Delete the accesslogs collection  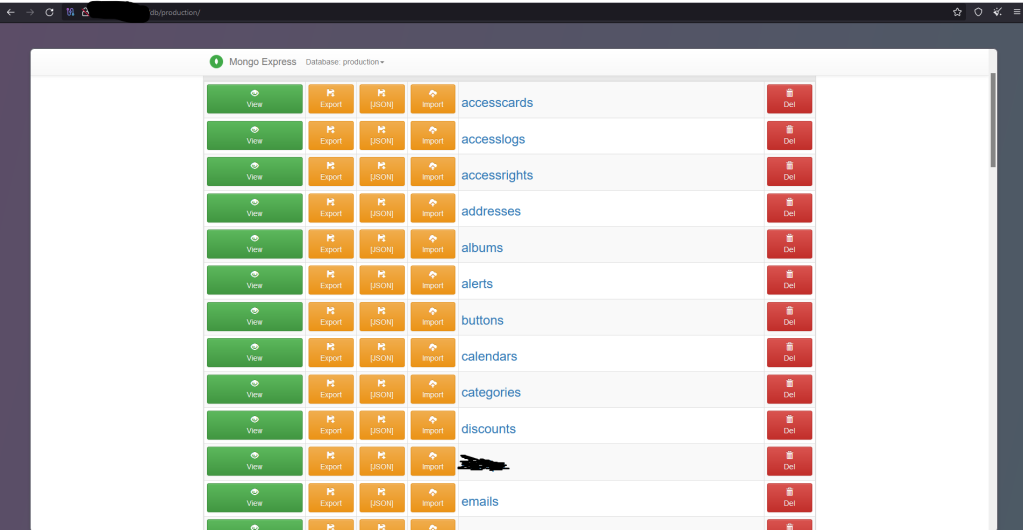(x=789, y=135)
